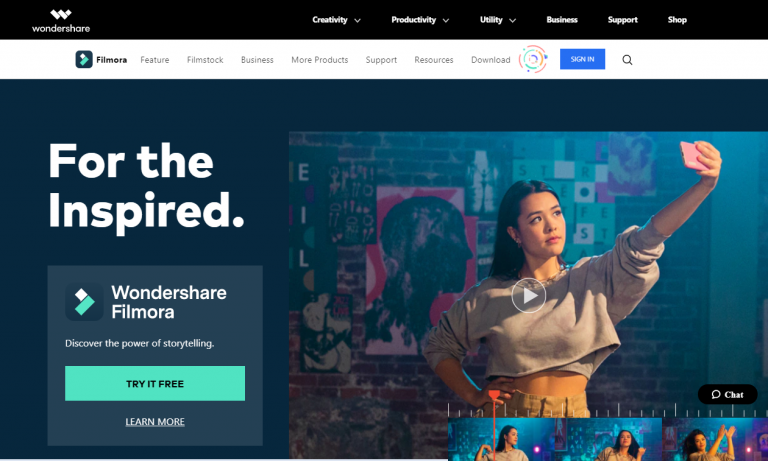Click the TRY IT FREE button
Viewport: 768px width, 461px height.
155,384
